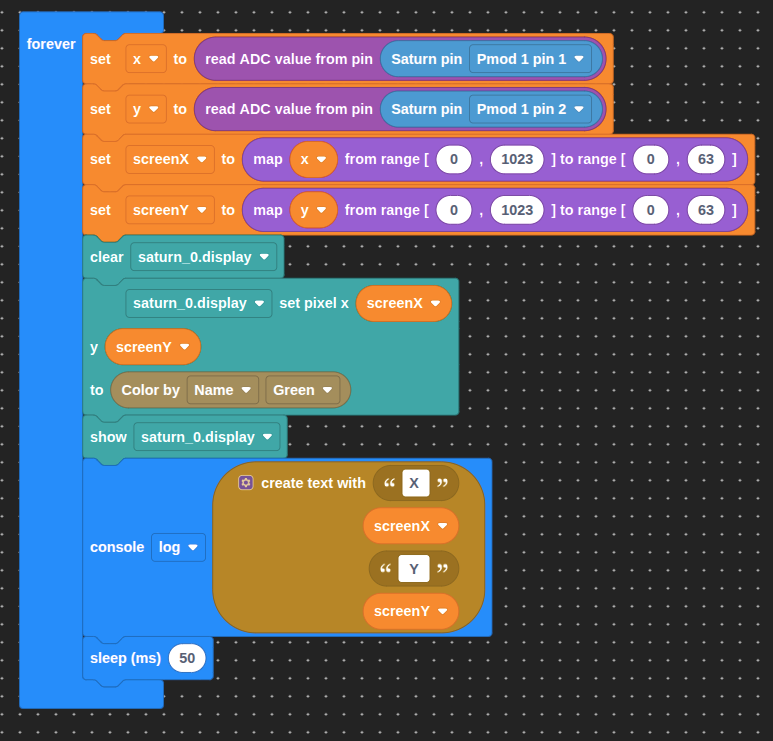Viewport: 773px width, 741px height.
Task: Open saturn_0.display dropdown in set pixel block
Action: point(199,303)
